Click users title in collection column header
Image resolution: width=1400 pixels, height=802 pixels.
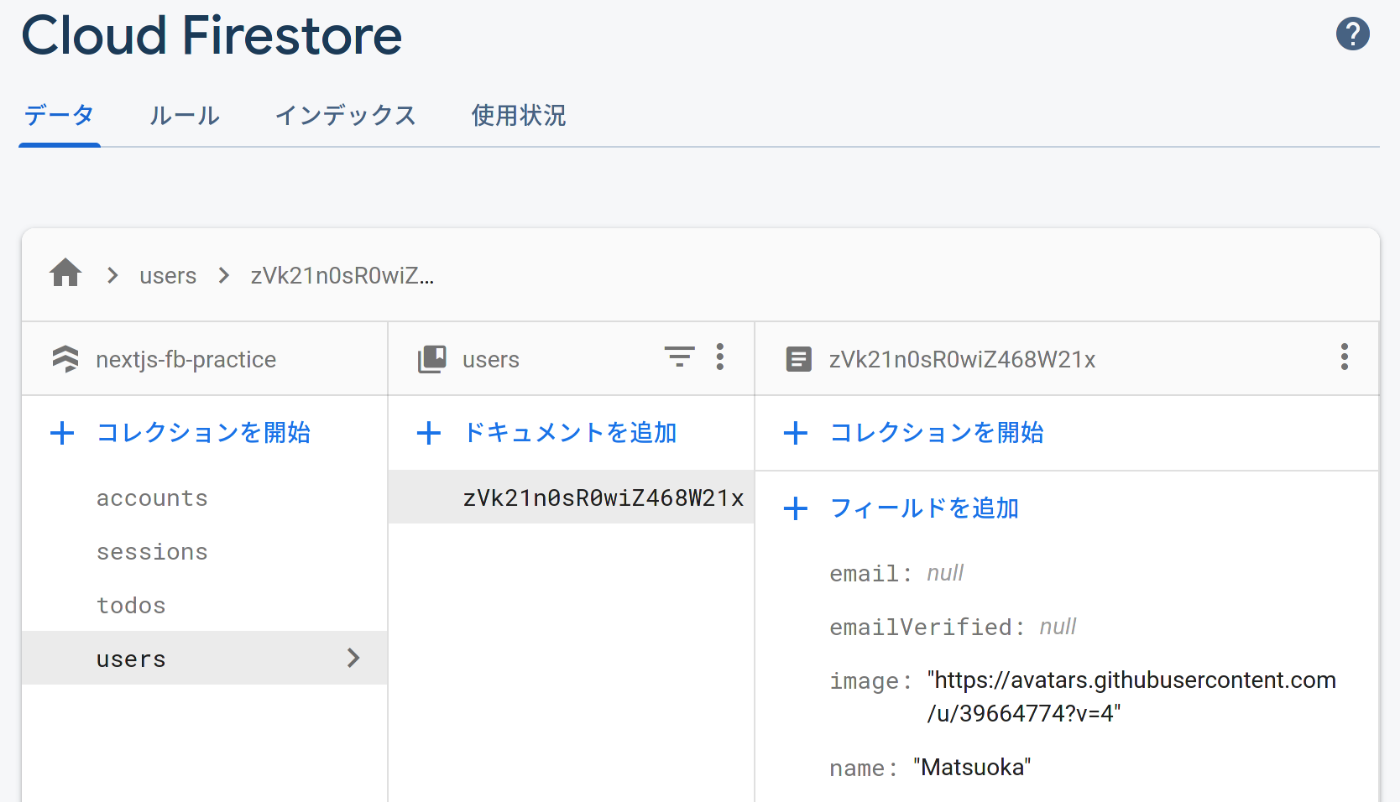point(491,359)
